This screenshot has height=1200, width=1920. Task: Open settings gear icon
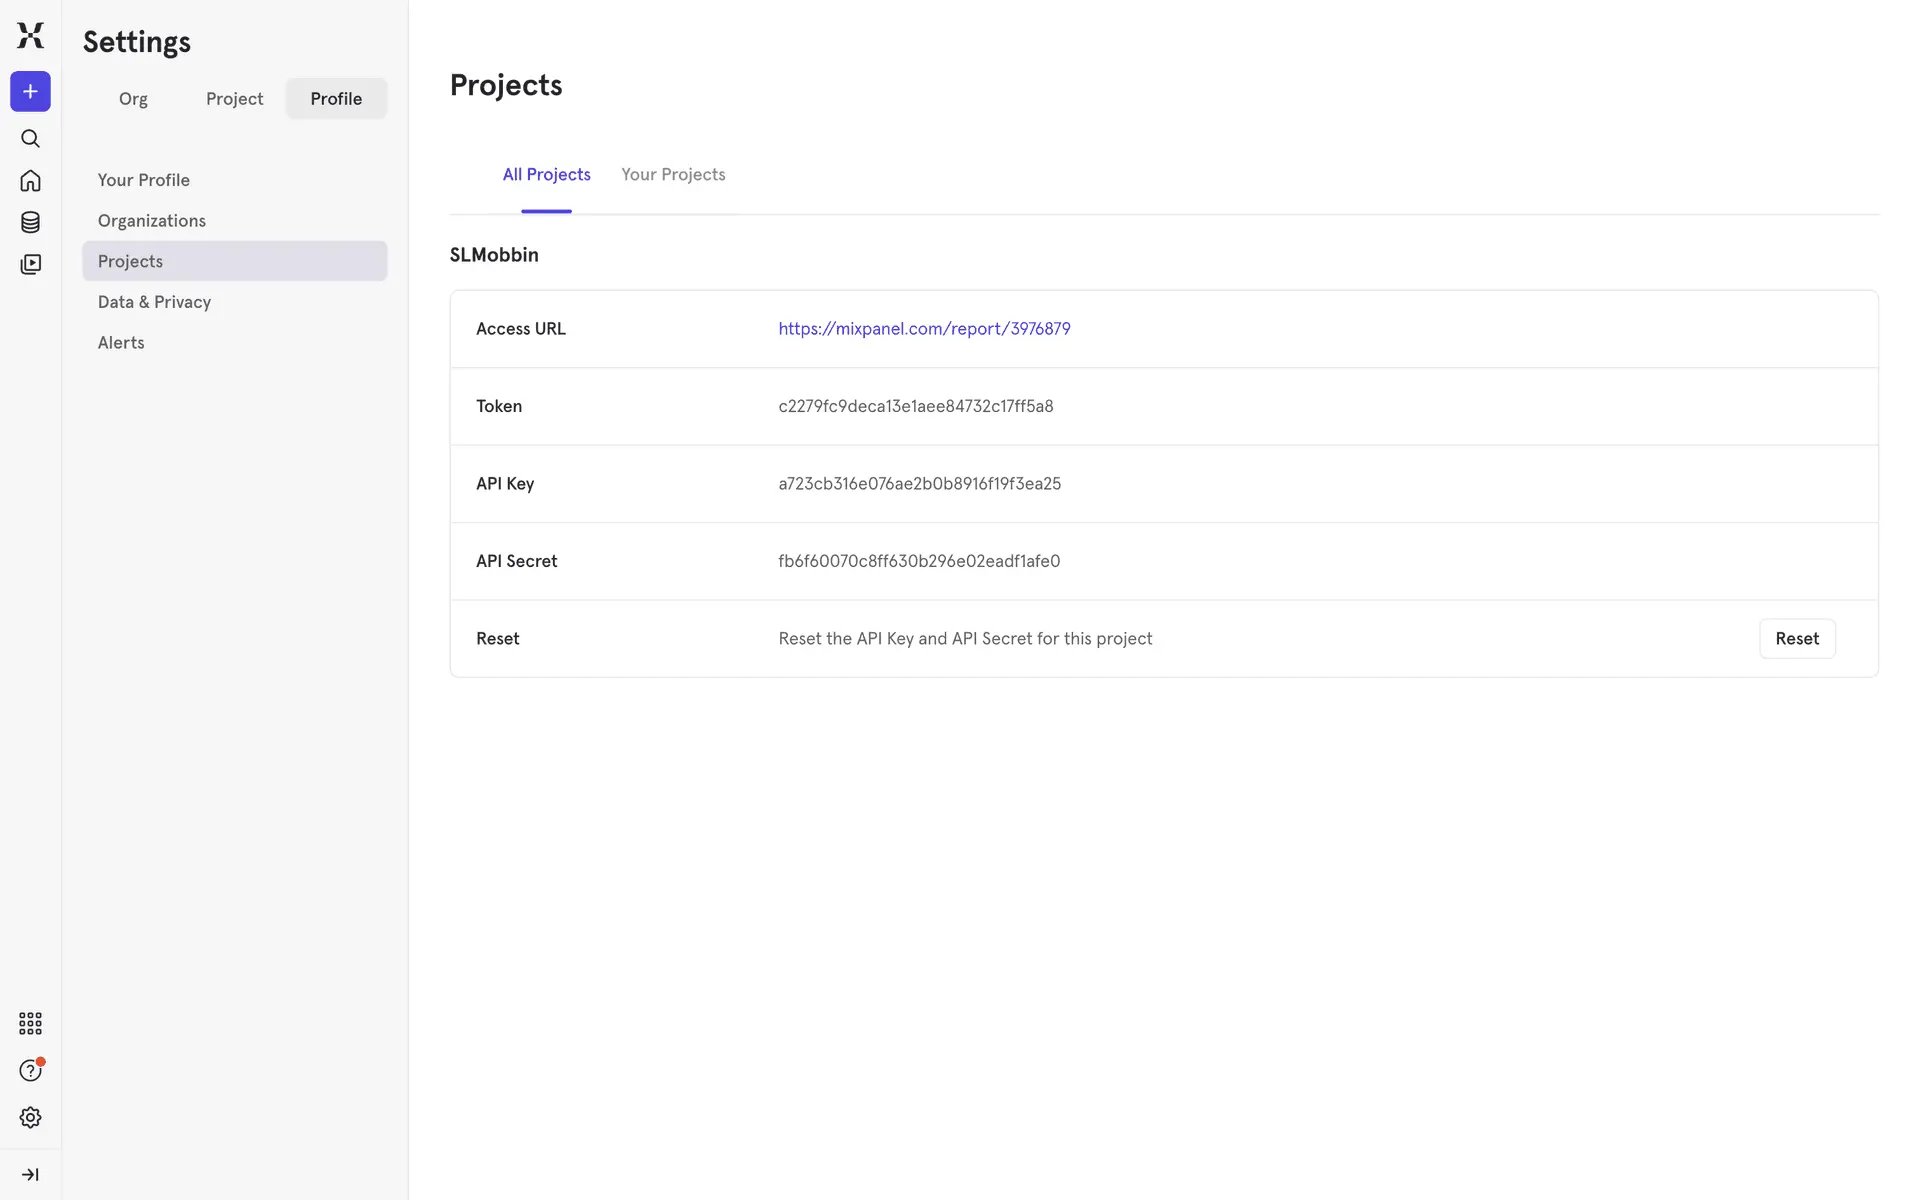pyautogui.click(x=30, y=1118)
